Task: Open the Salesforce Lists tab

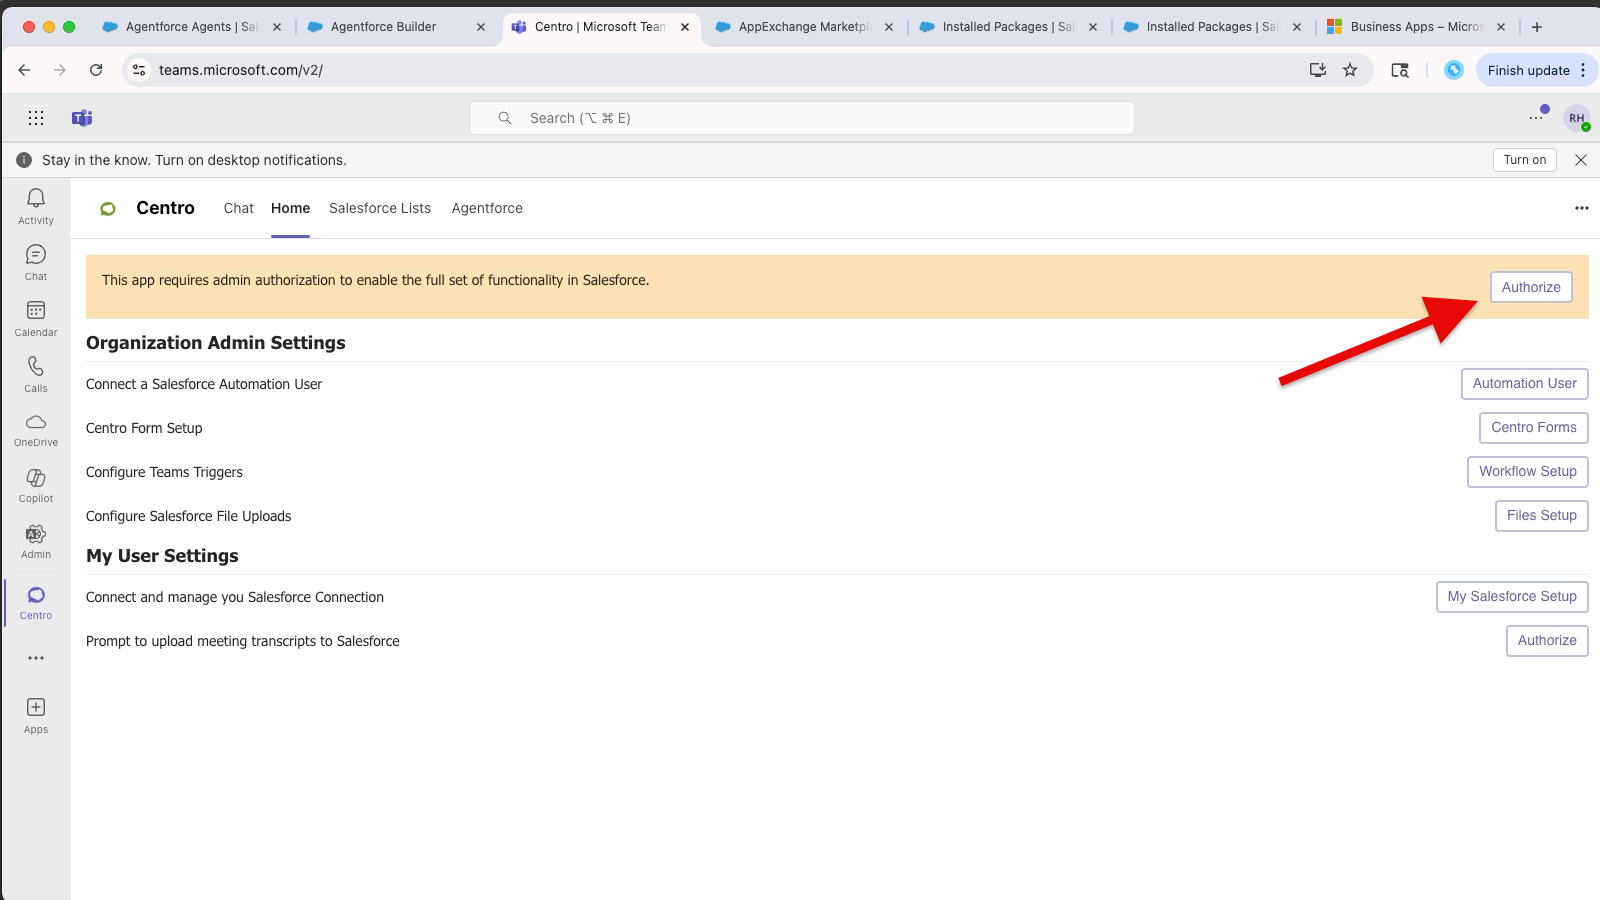Action: pyautogui.click(x=380, y=208)
